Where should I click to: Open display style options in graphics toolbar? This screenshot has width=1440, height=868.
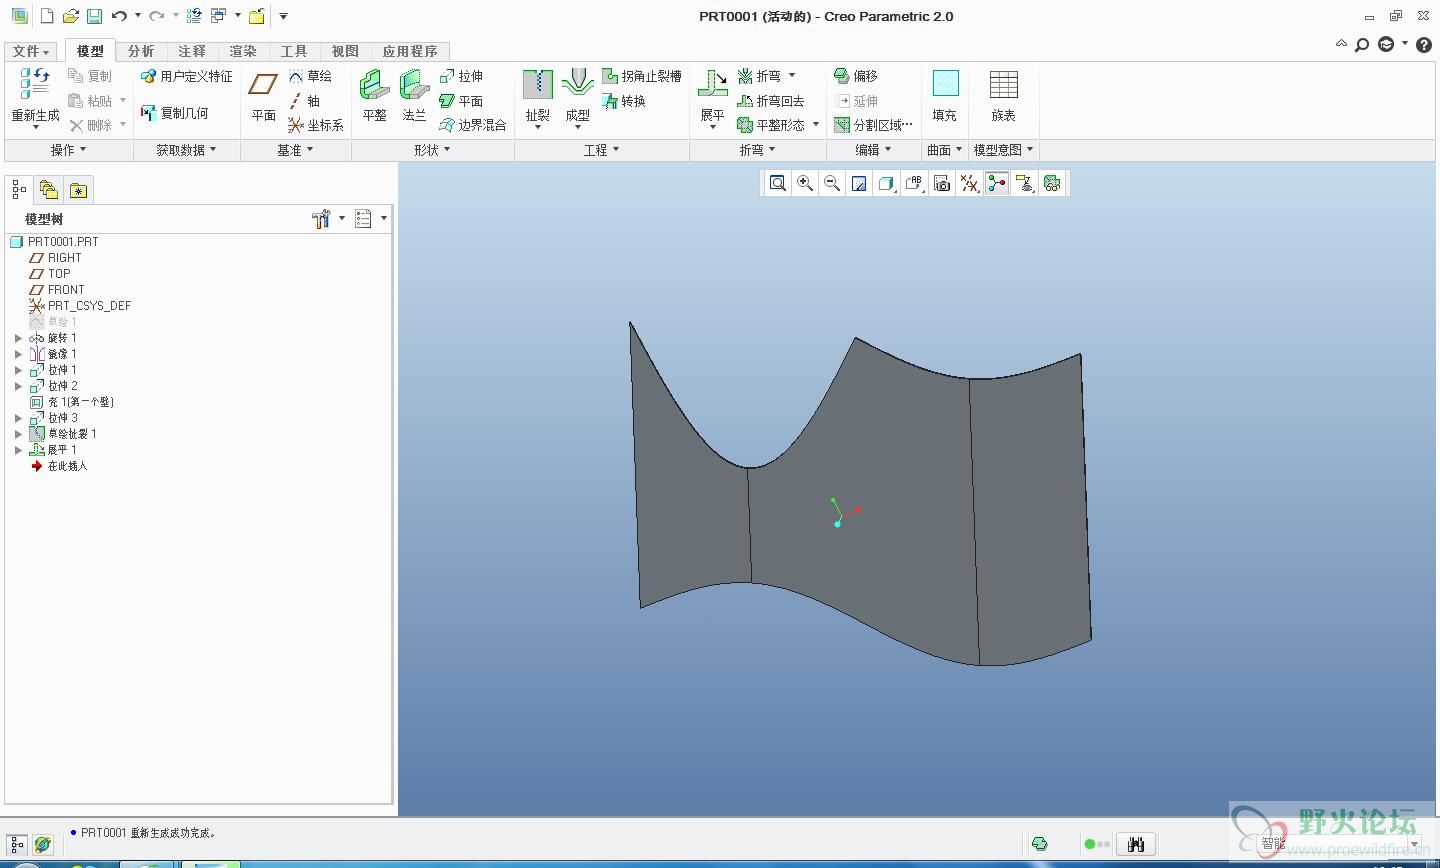coord(886,183)
